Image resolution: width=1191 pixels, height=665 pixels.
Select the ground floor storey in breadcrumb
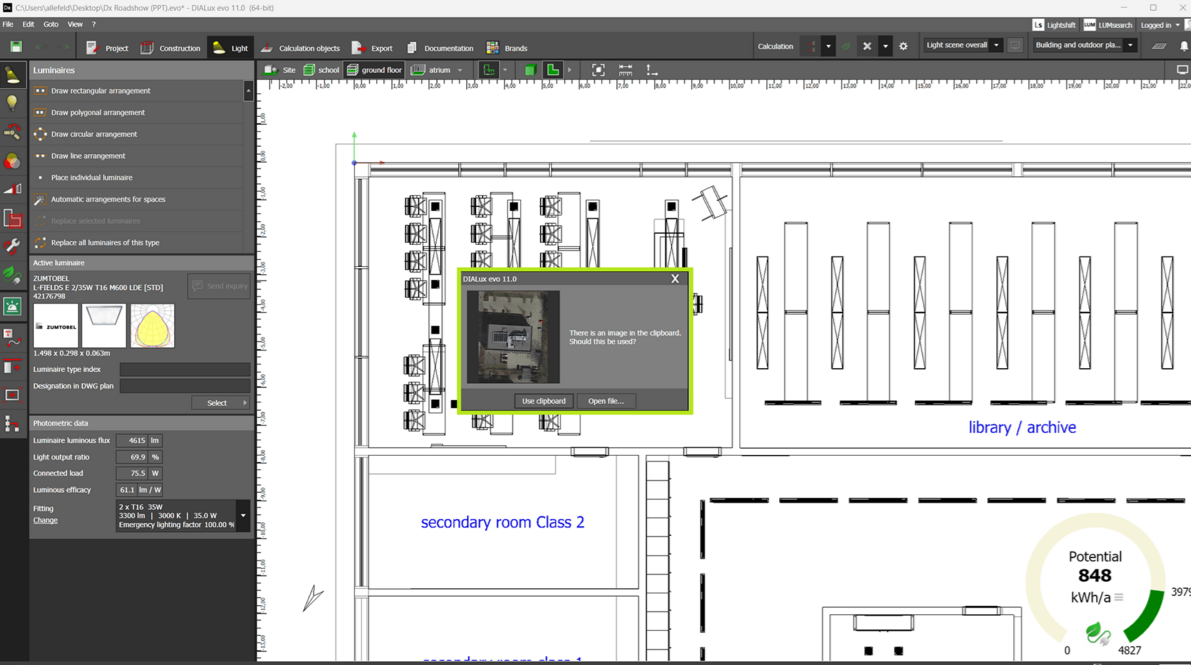pyautogui.click(x=374, y=70)
